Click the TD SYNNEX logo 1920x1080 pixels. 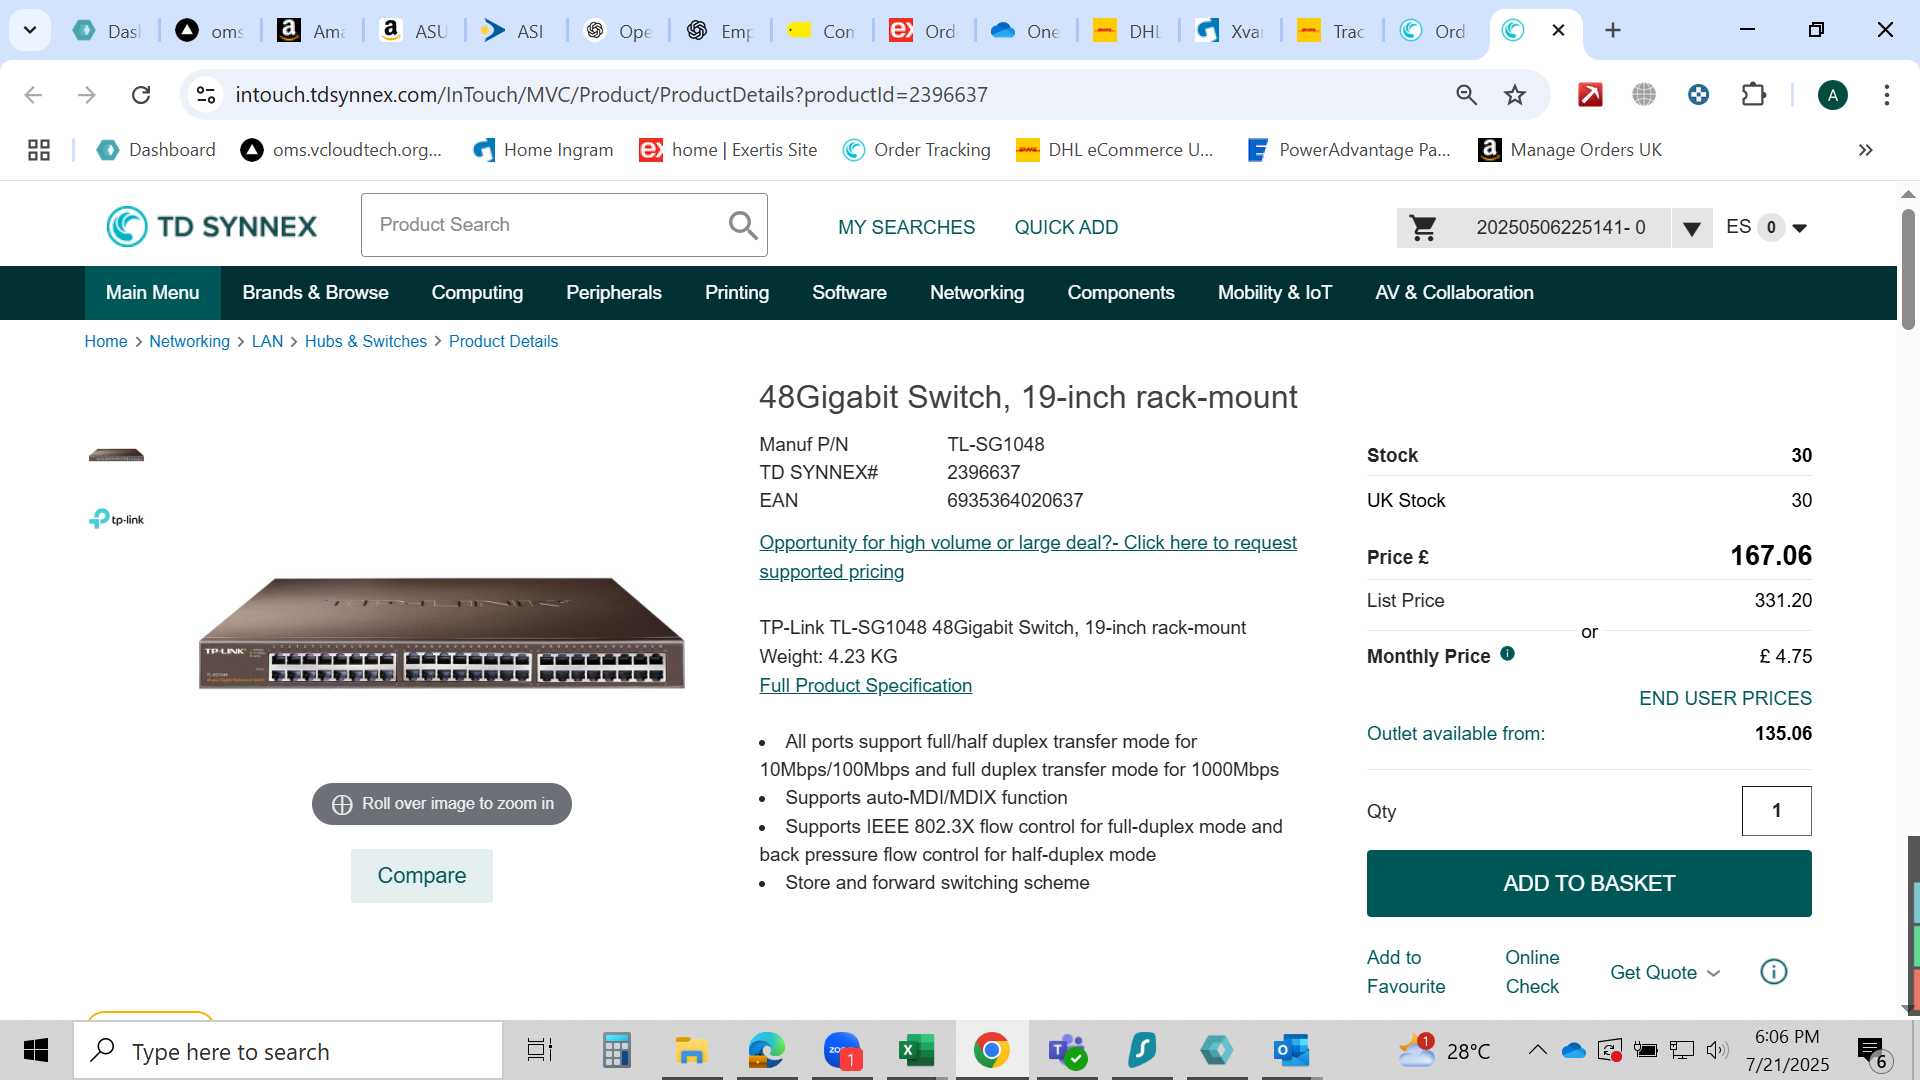click(212, 226)
